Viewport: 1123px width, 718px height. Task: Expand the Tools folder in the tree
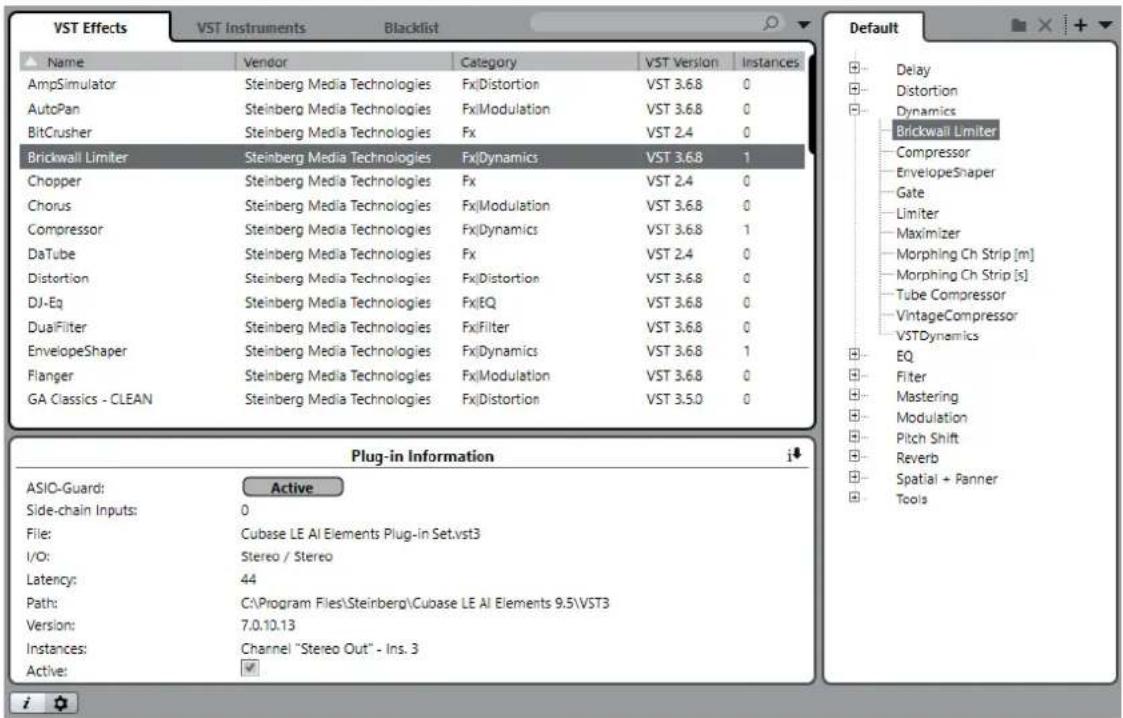[854, 497]
